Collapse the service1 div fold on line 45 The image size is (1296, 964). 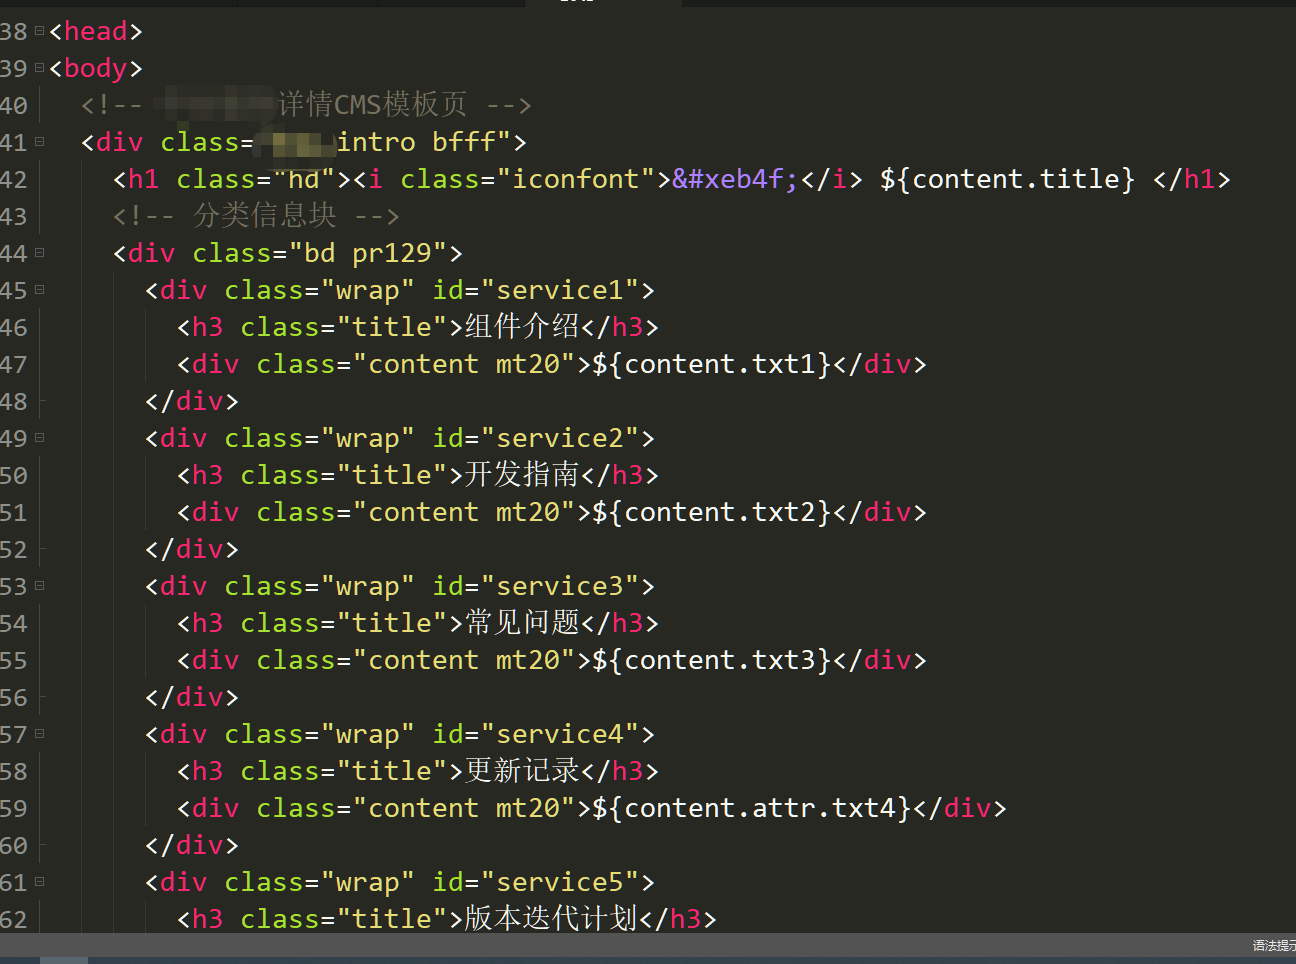coord(40,290)
